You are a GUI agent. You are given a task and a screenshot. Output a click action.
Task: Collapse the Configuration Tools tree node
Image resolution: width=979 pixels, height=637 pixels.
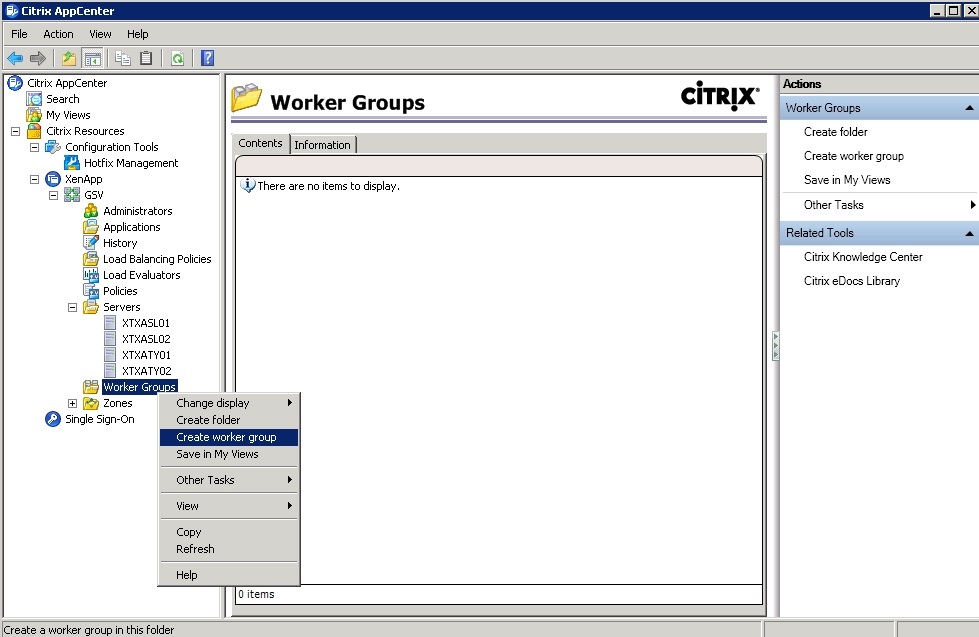pos(34,147)
